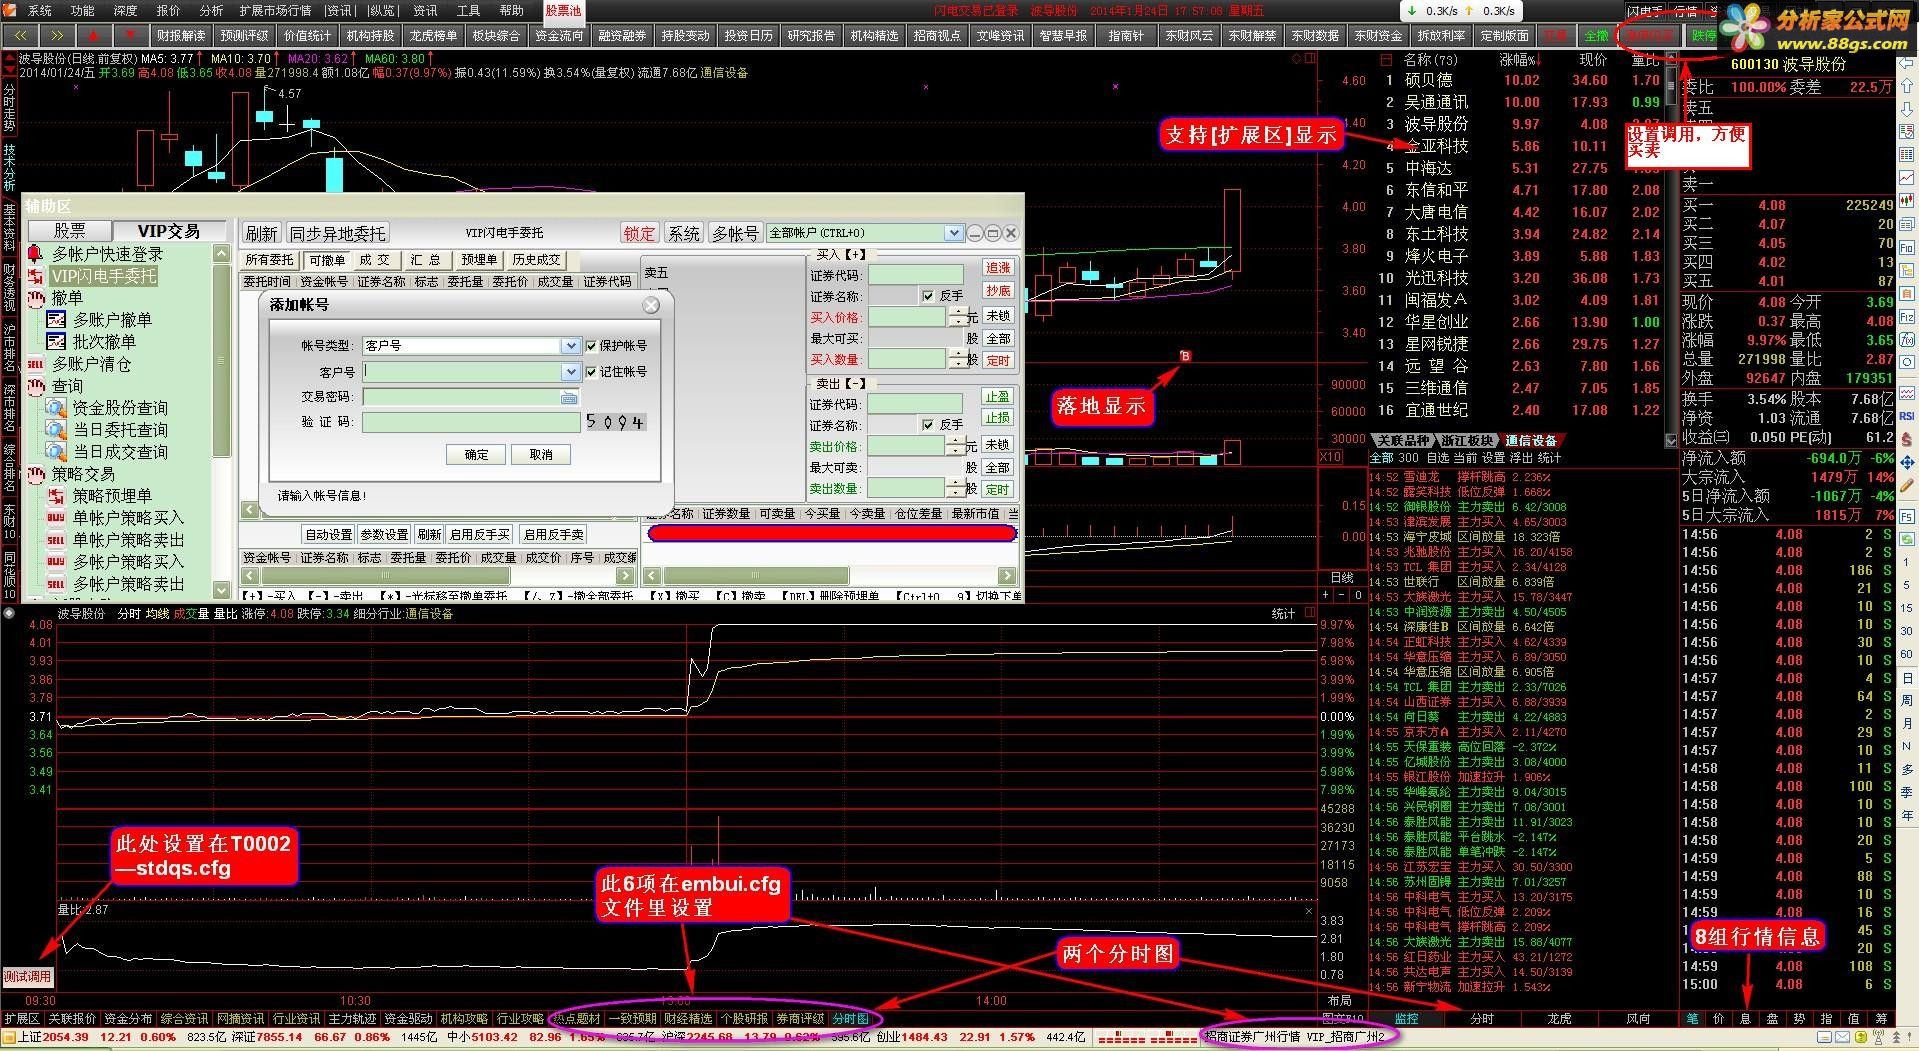Click the RSI icon in right sidebar
The height and width of the screenshot is (1051, 1919).
coord(1907,416)
